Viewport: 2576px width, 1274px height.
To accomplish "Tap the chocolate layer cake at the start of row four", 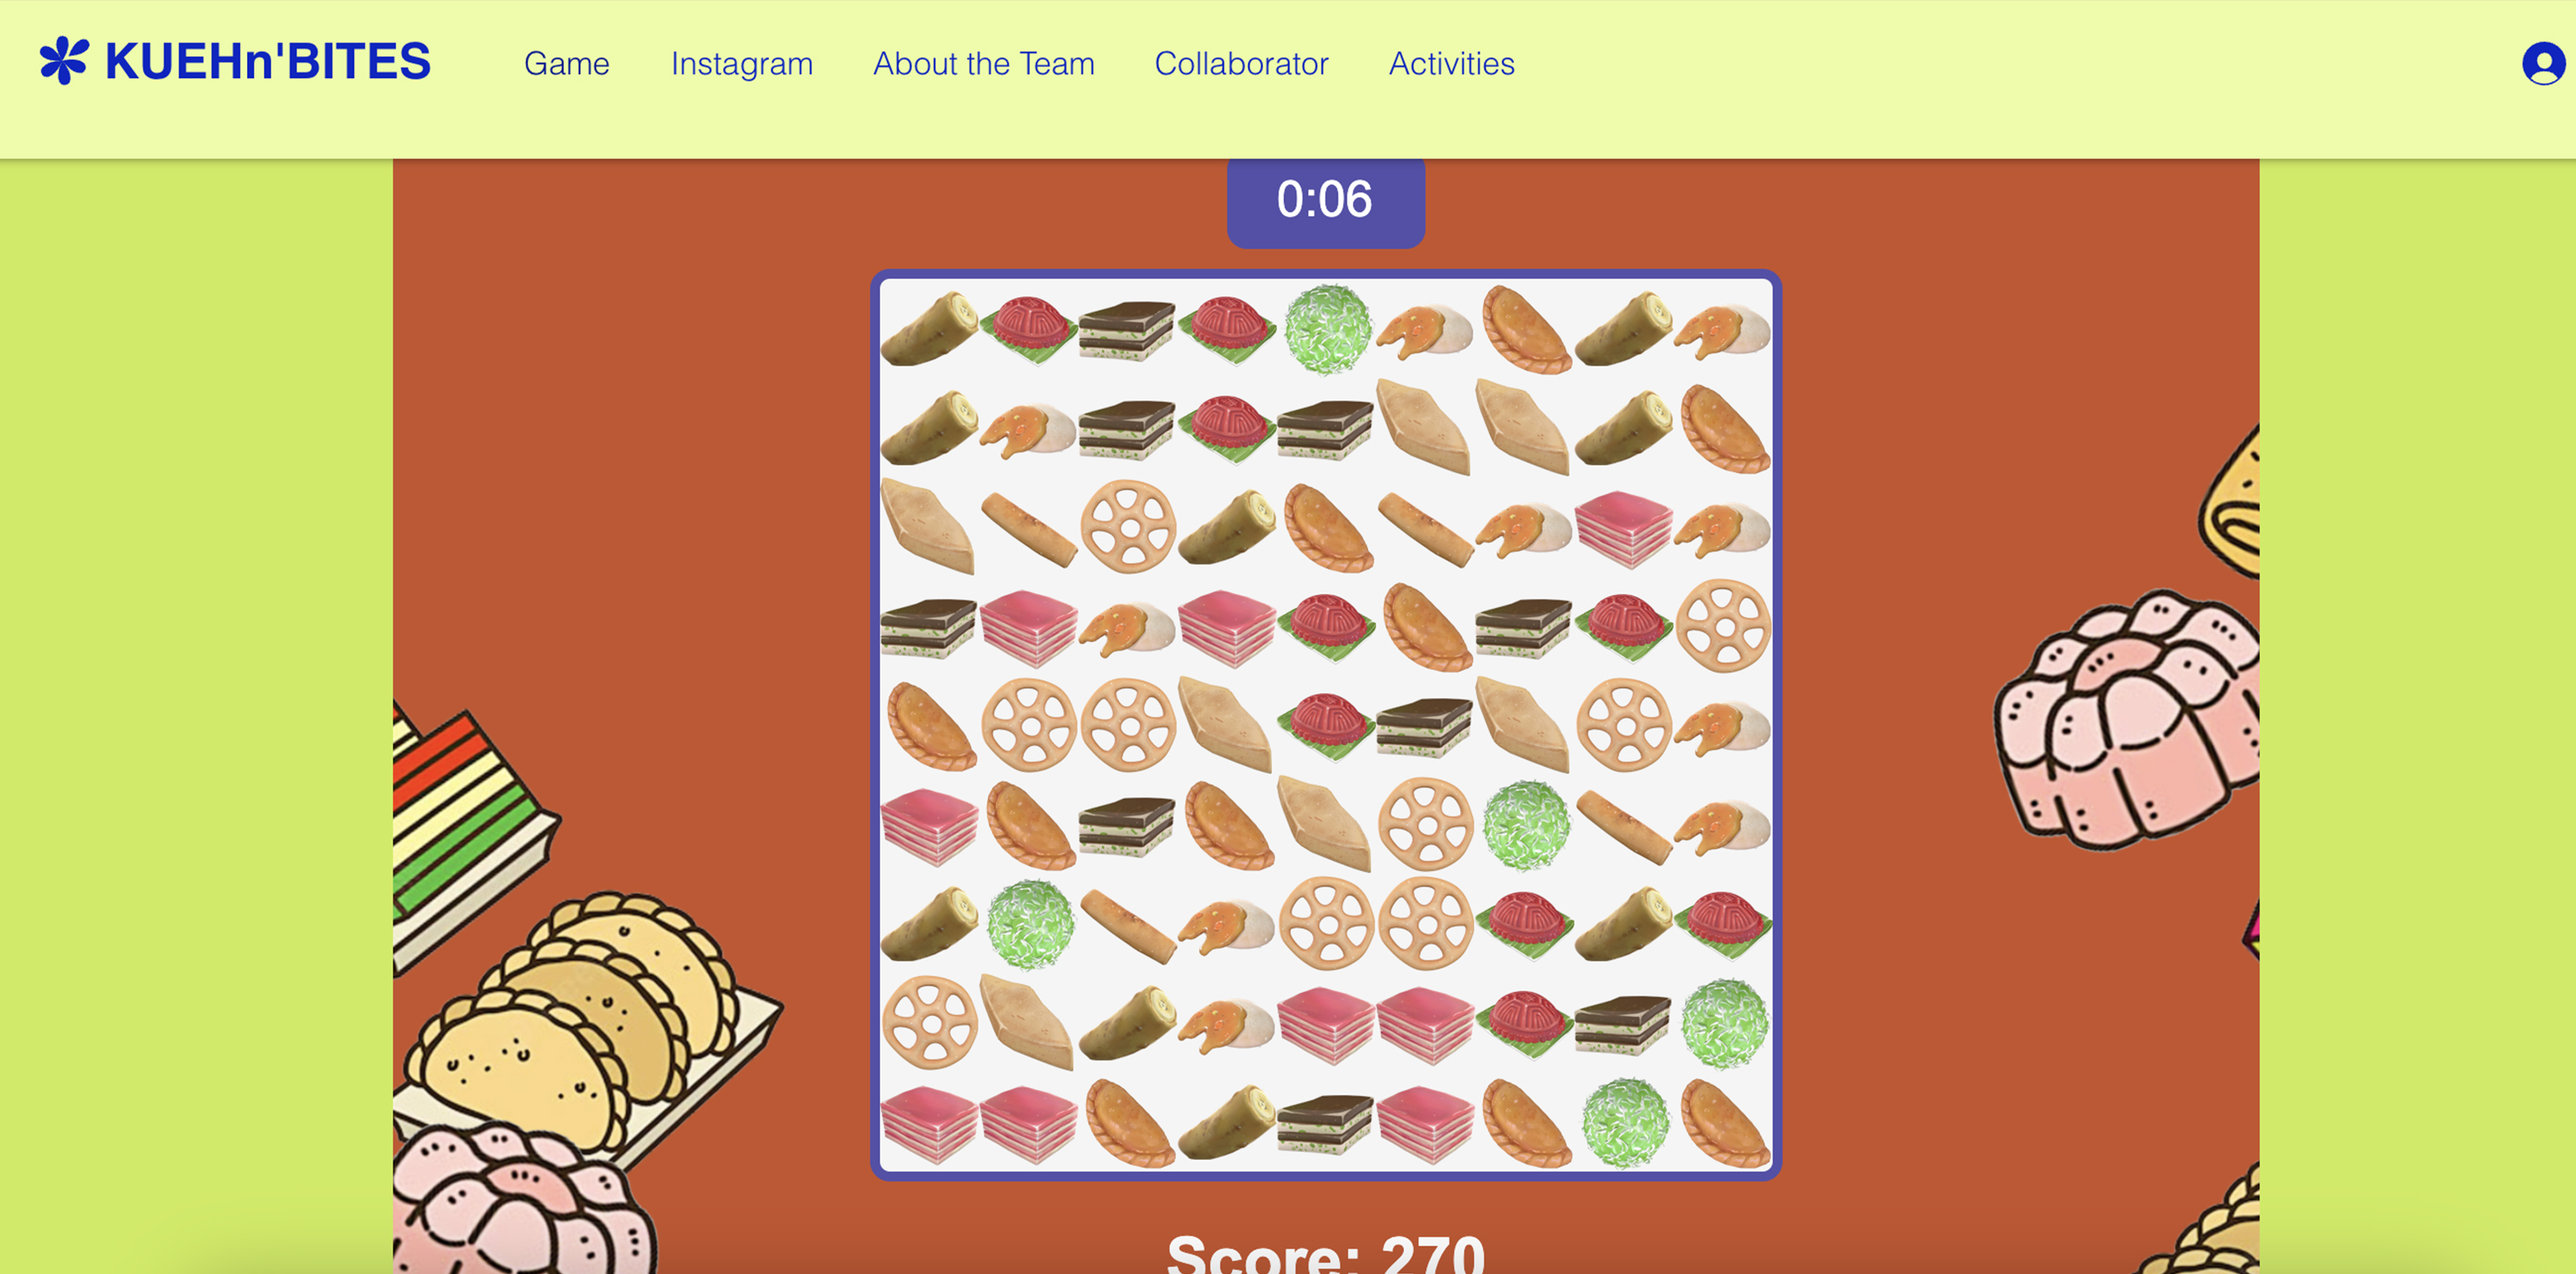I will 930,627.
